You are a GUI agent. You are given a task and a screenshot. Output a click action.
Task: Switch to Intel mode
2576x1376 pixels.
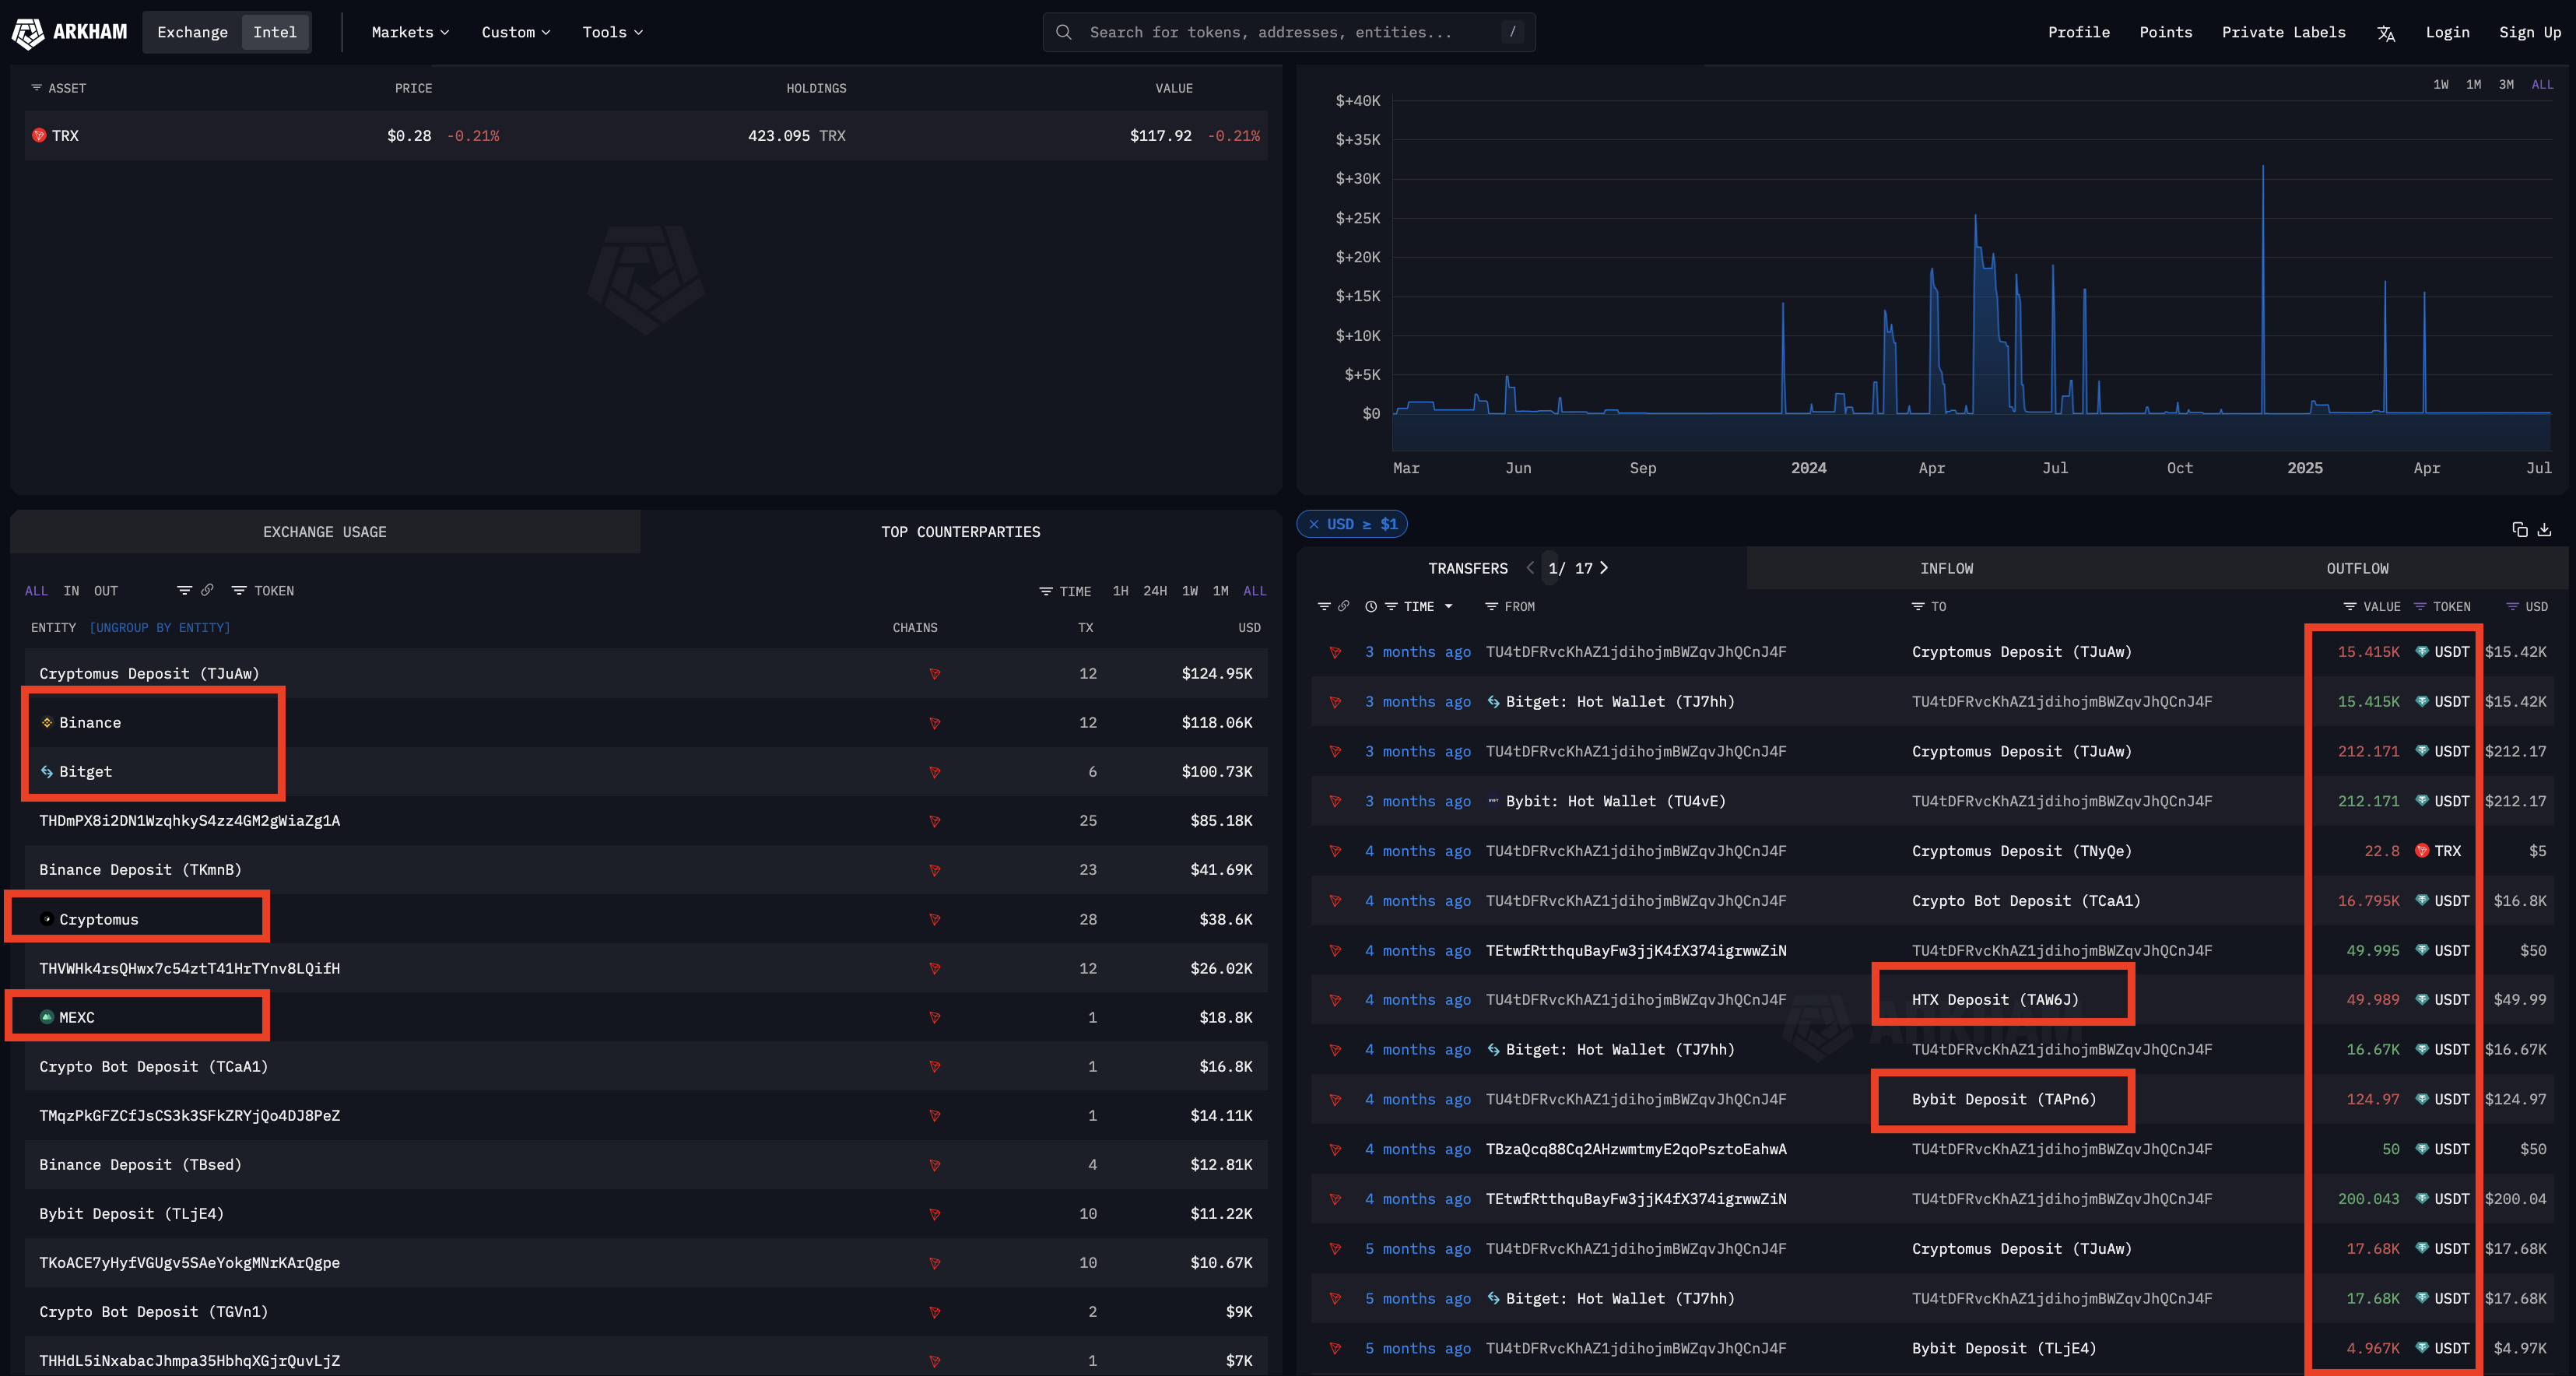(x=275, y=32)
